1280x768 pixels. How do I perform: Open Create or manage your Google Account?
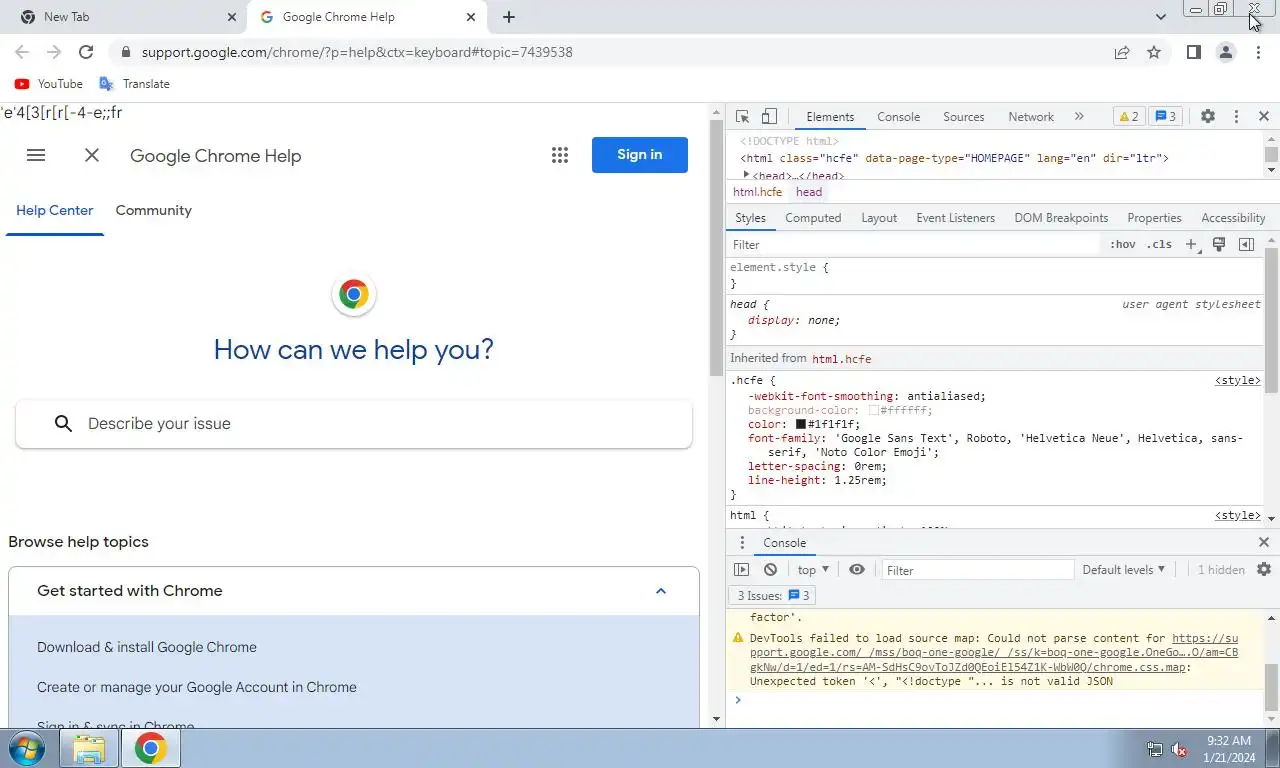(x=197, y=687)
